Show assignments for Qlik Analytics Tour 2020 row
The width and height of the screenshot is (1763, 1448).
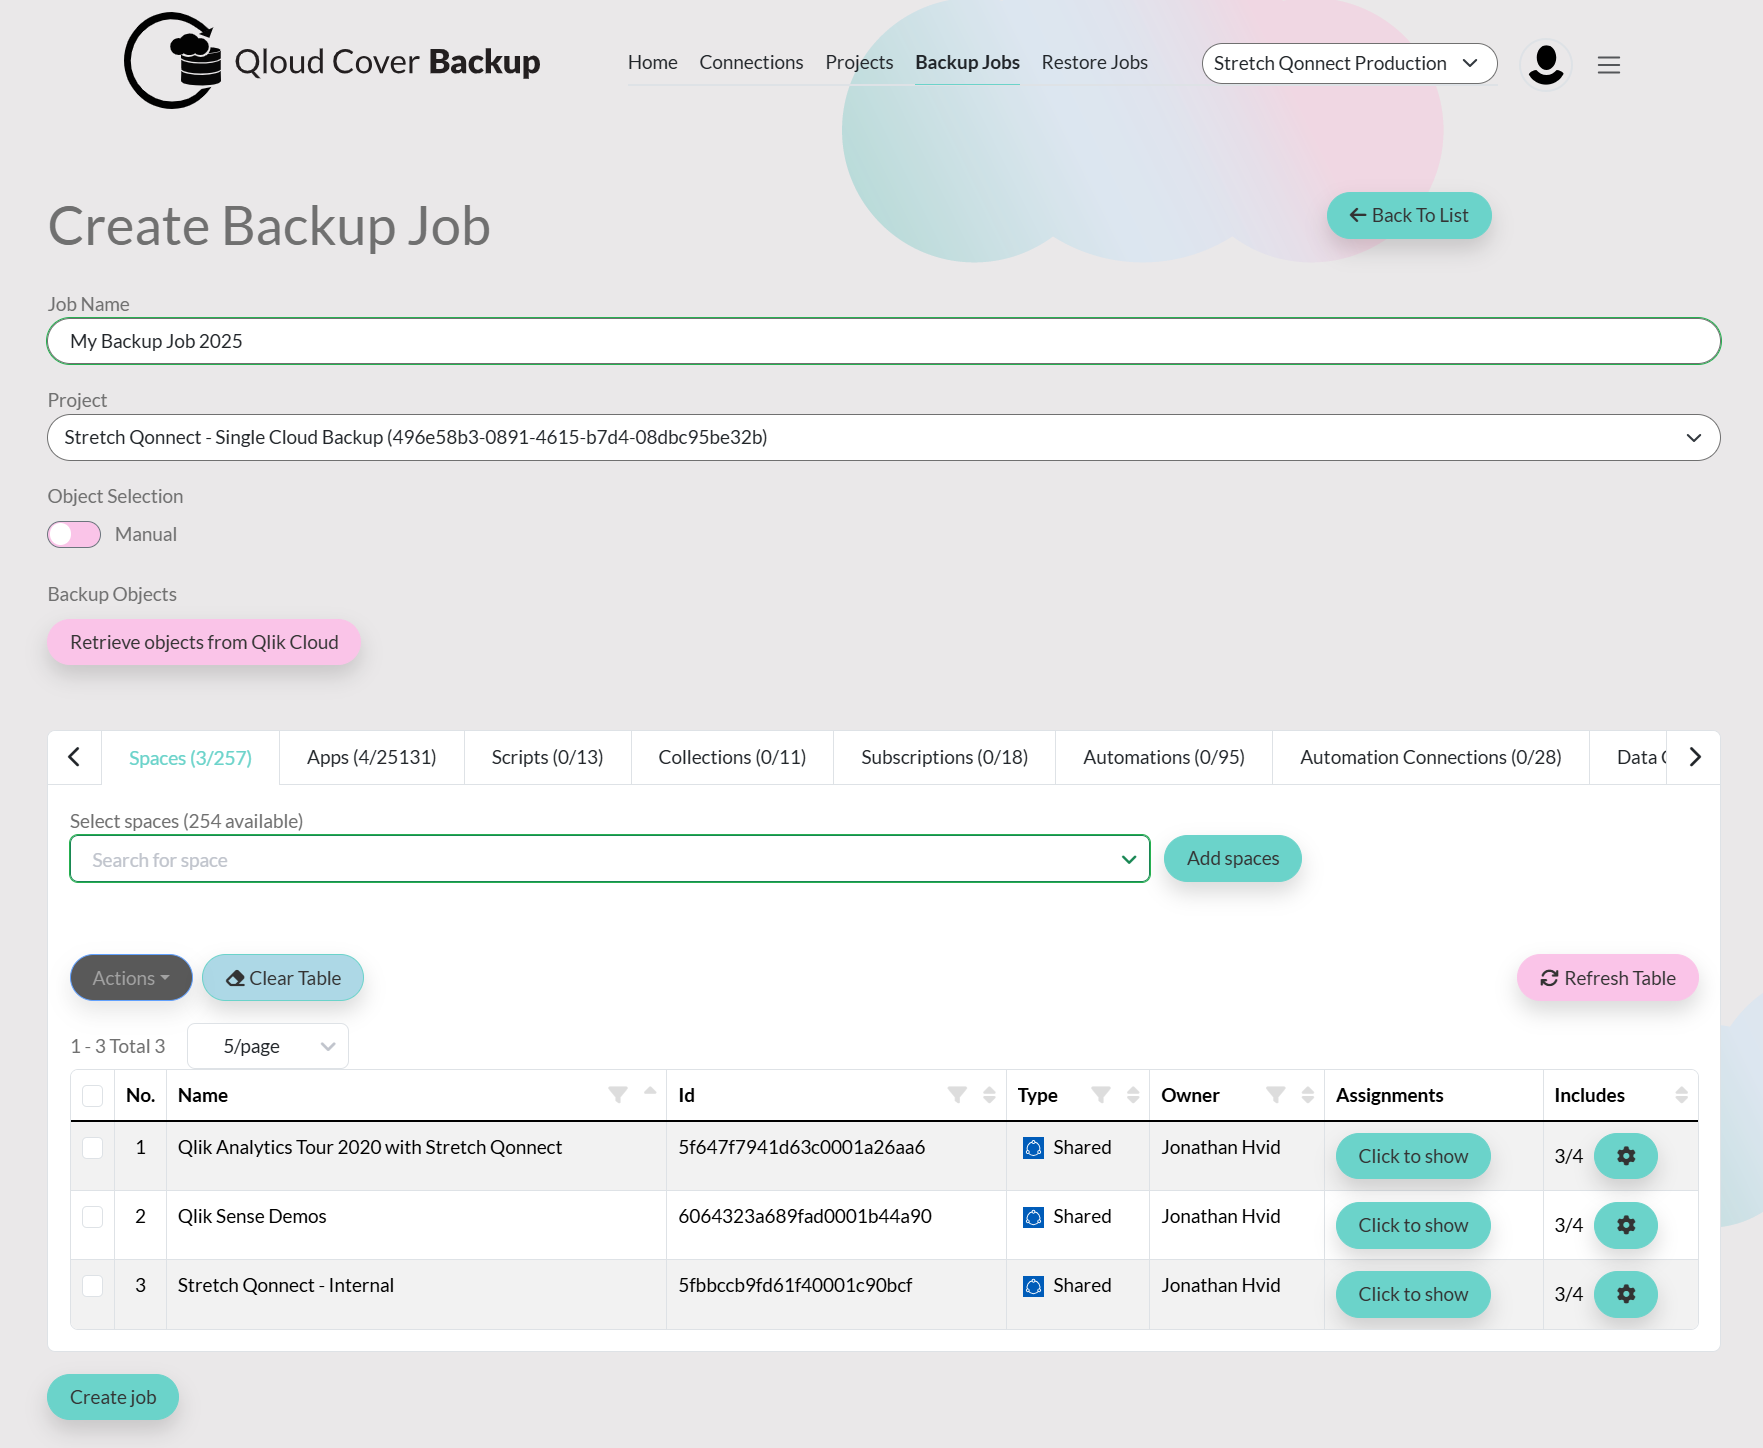1413,1156
